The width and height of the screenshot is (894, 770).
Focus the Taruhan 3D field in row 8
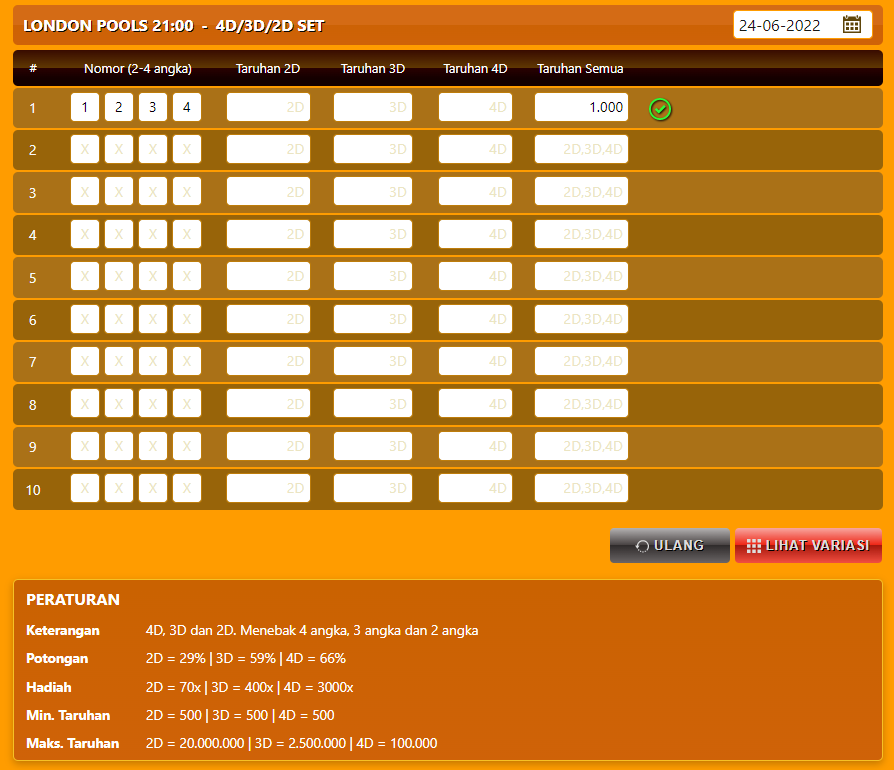372,404
